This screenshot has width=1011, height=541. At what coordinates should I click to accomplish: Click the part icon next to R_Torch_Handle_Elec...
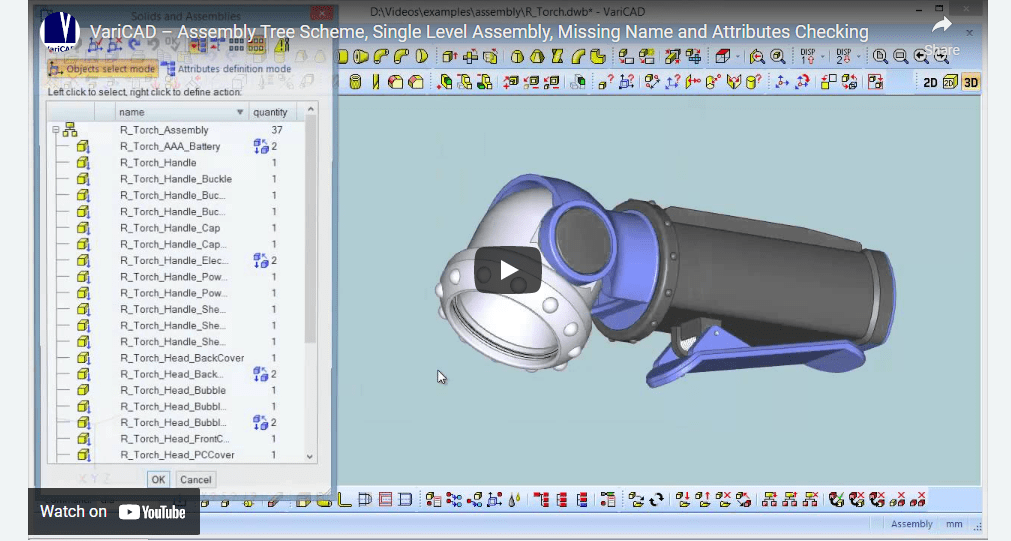click(x=83, y=261)
